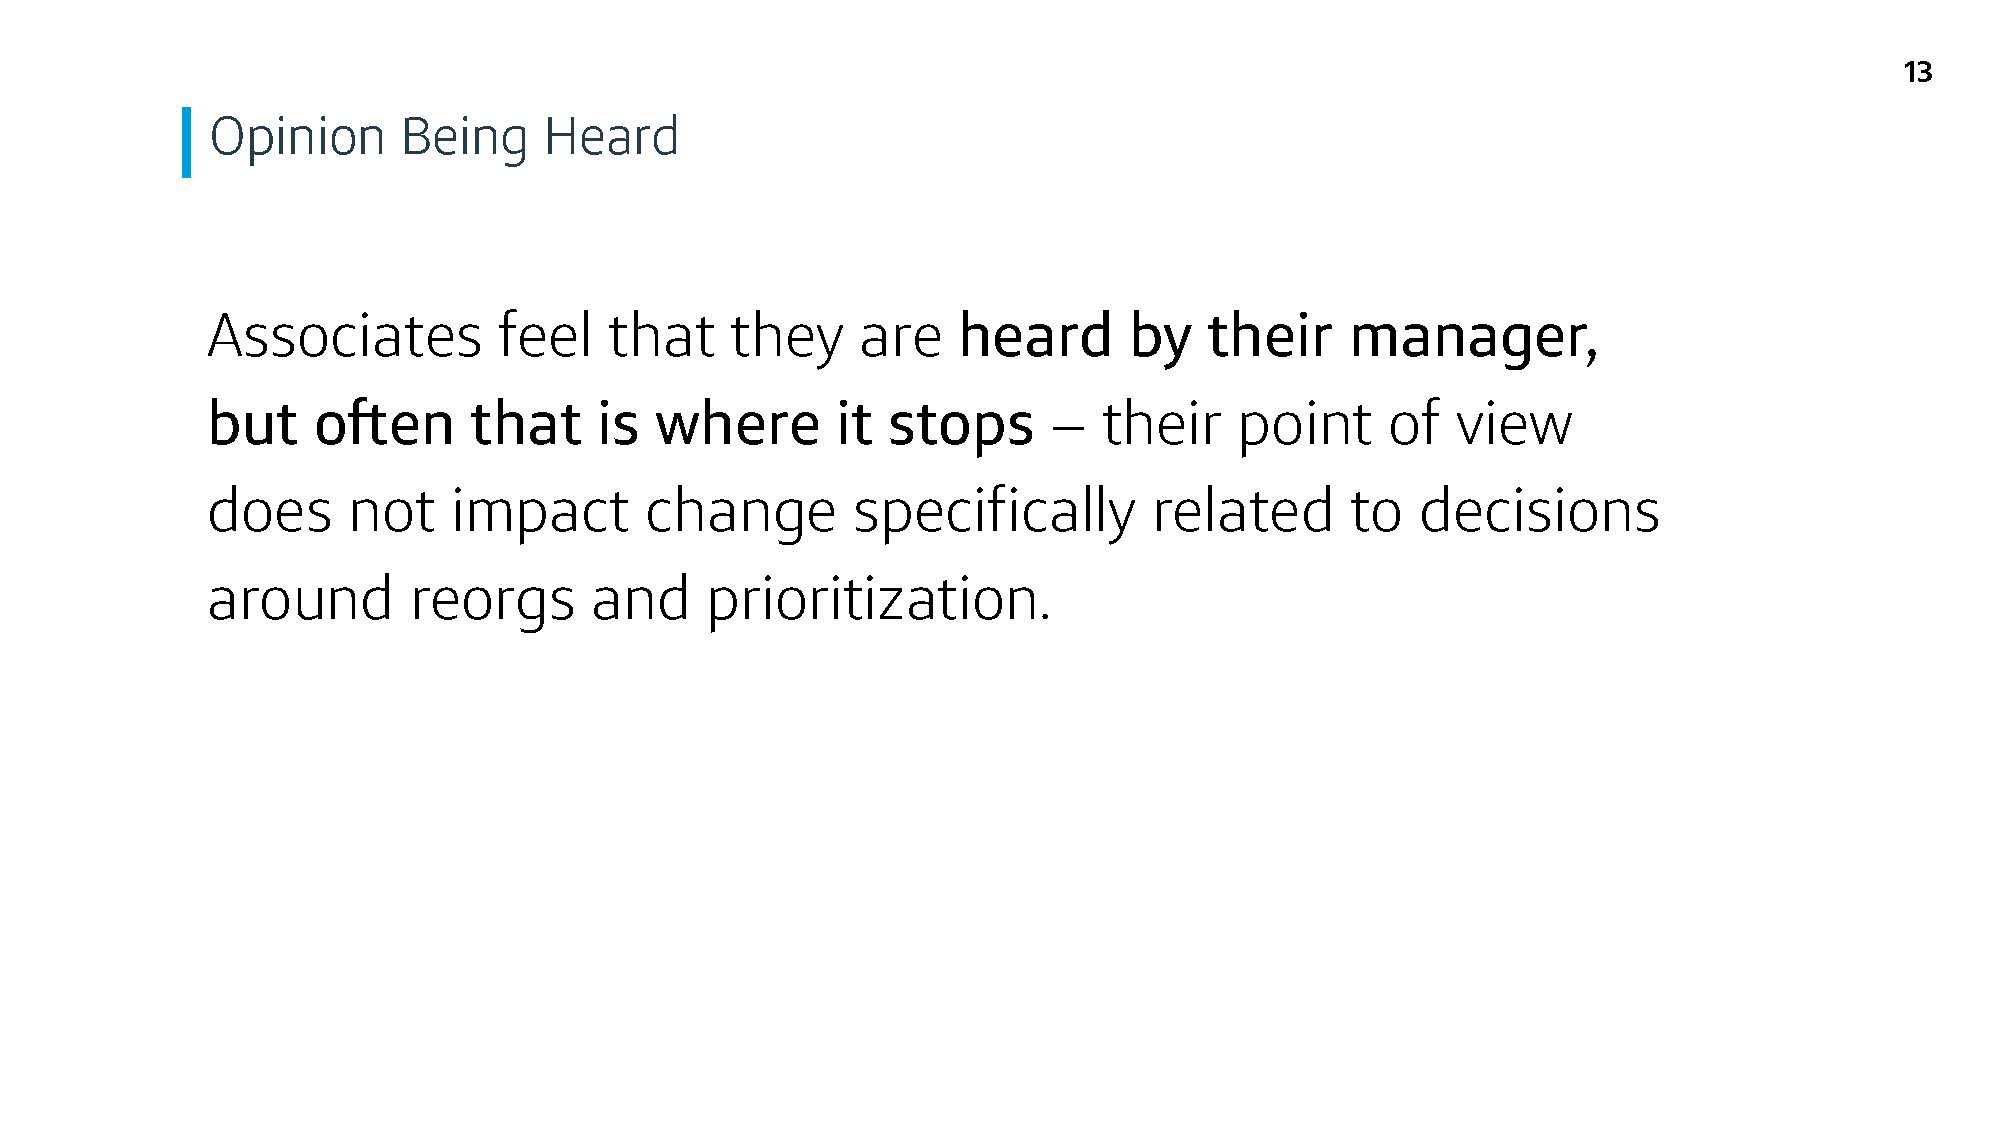Click the word 'they' in the first line

(x=787, y=338)
